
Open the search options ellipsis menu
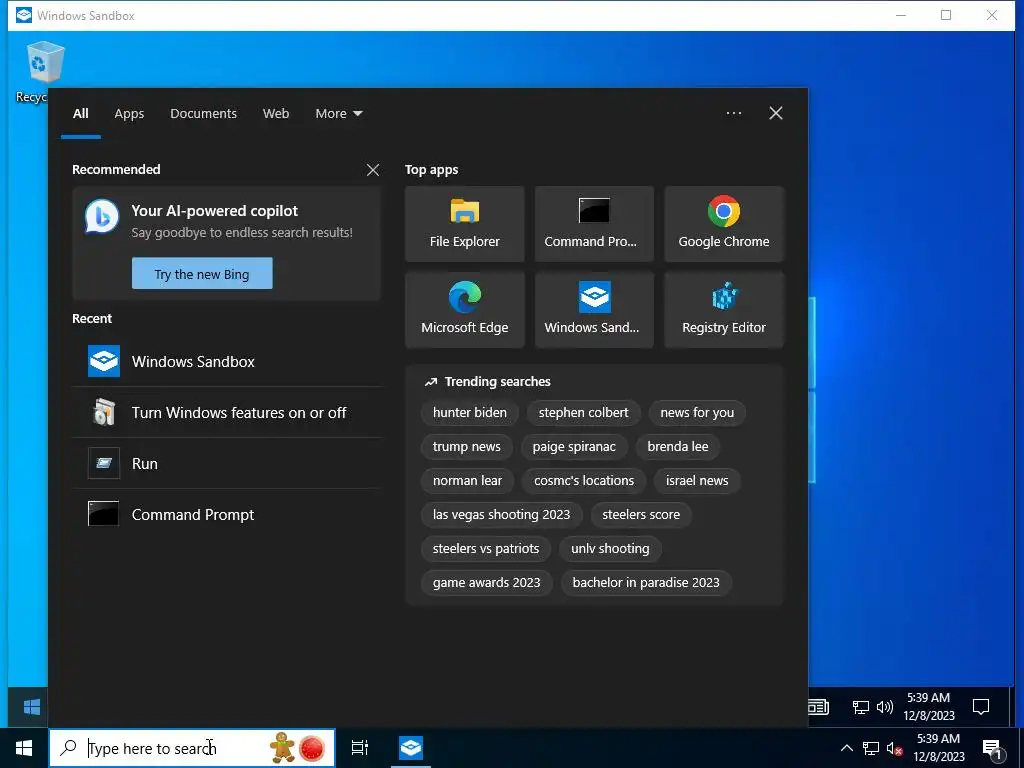point(733,113)
